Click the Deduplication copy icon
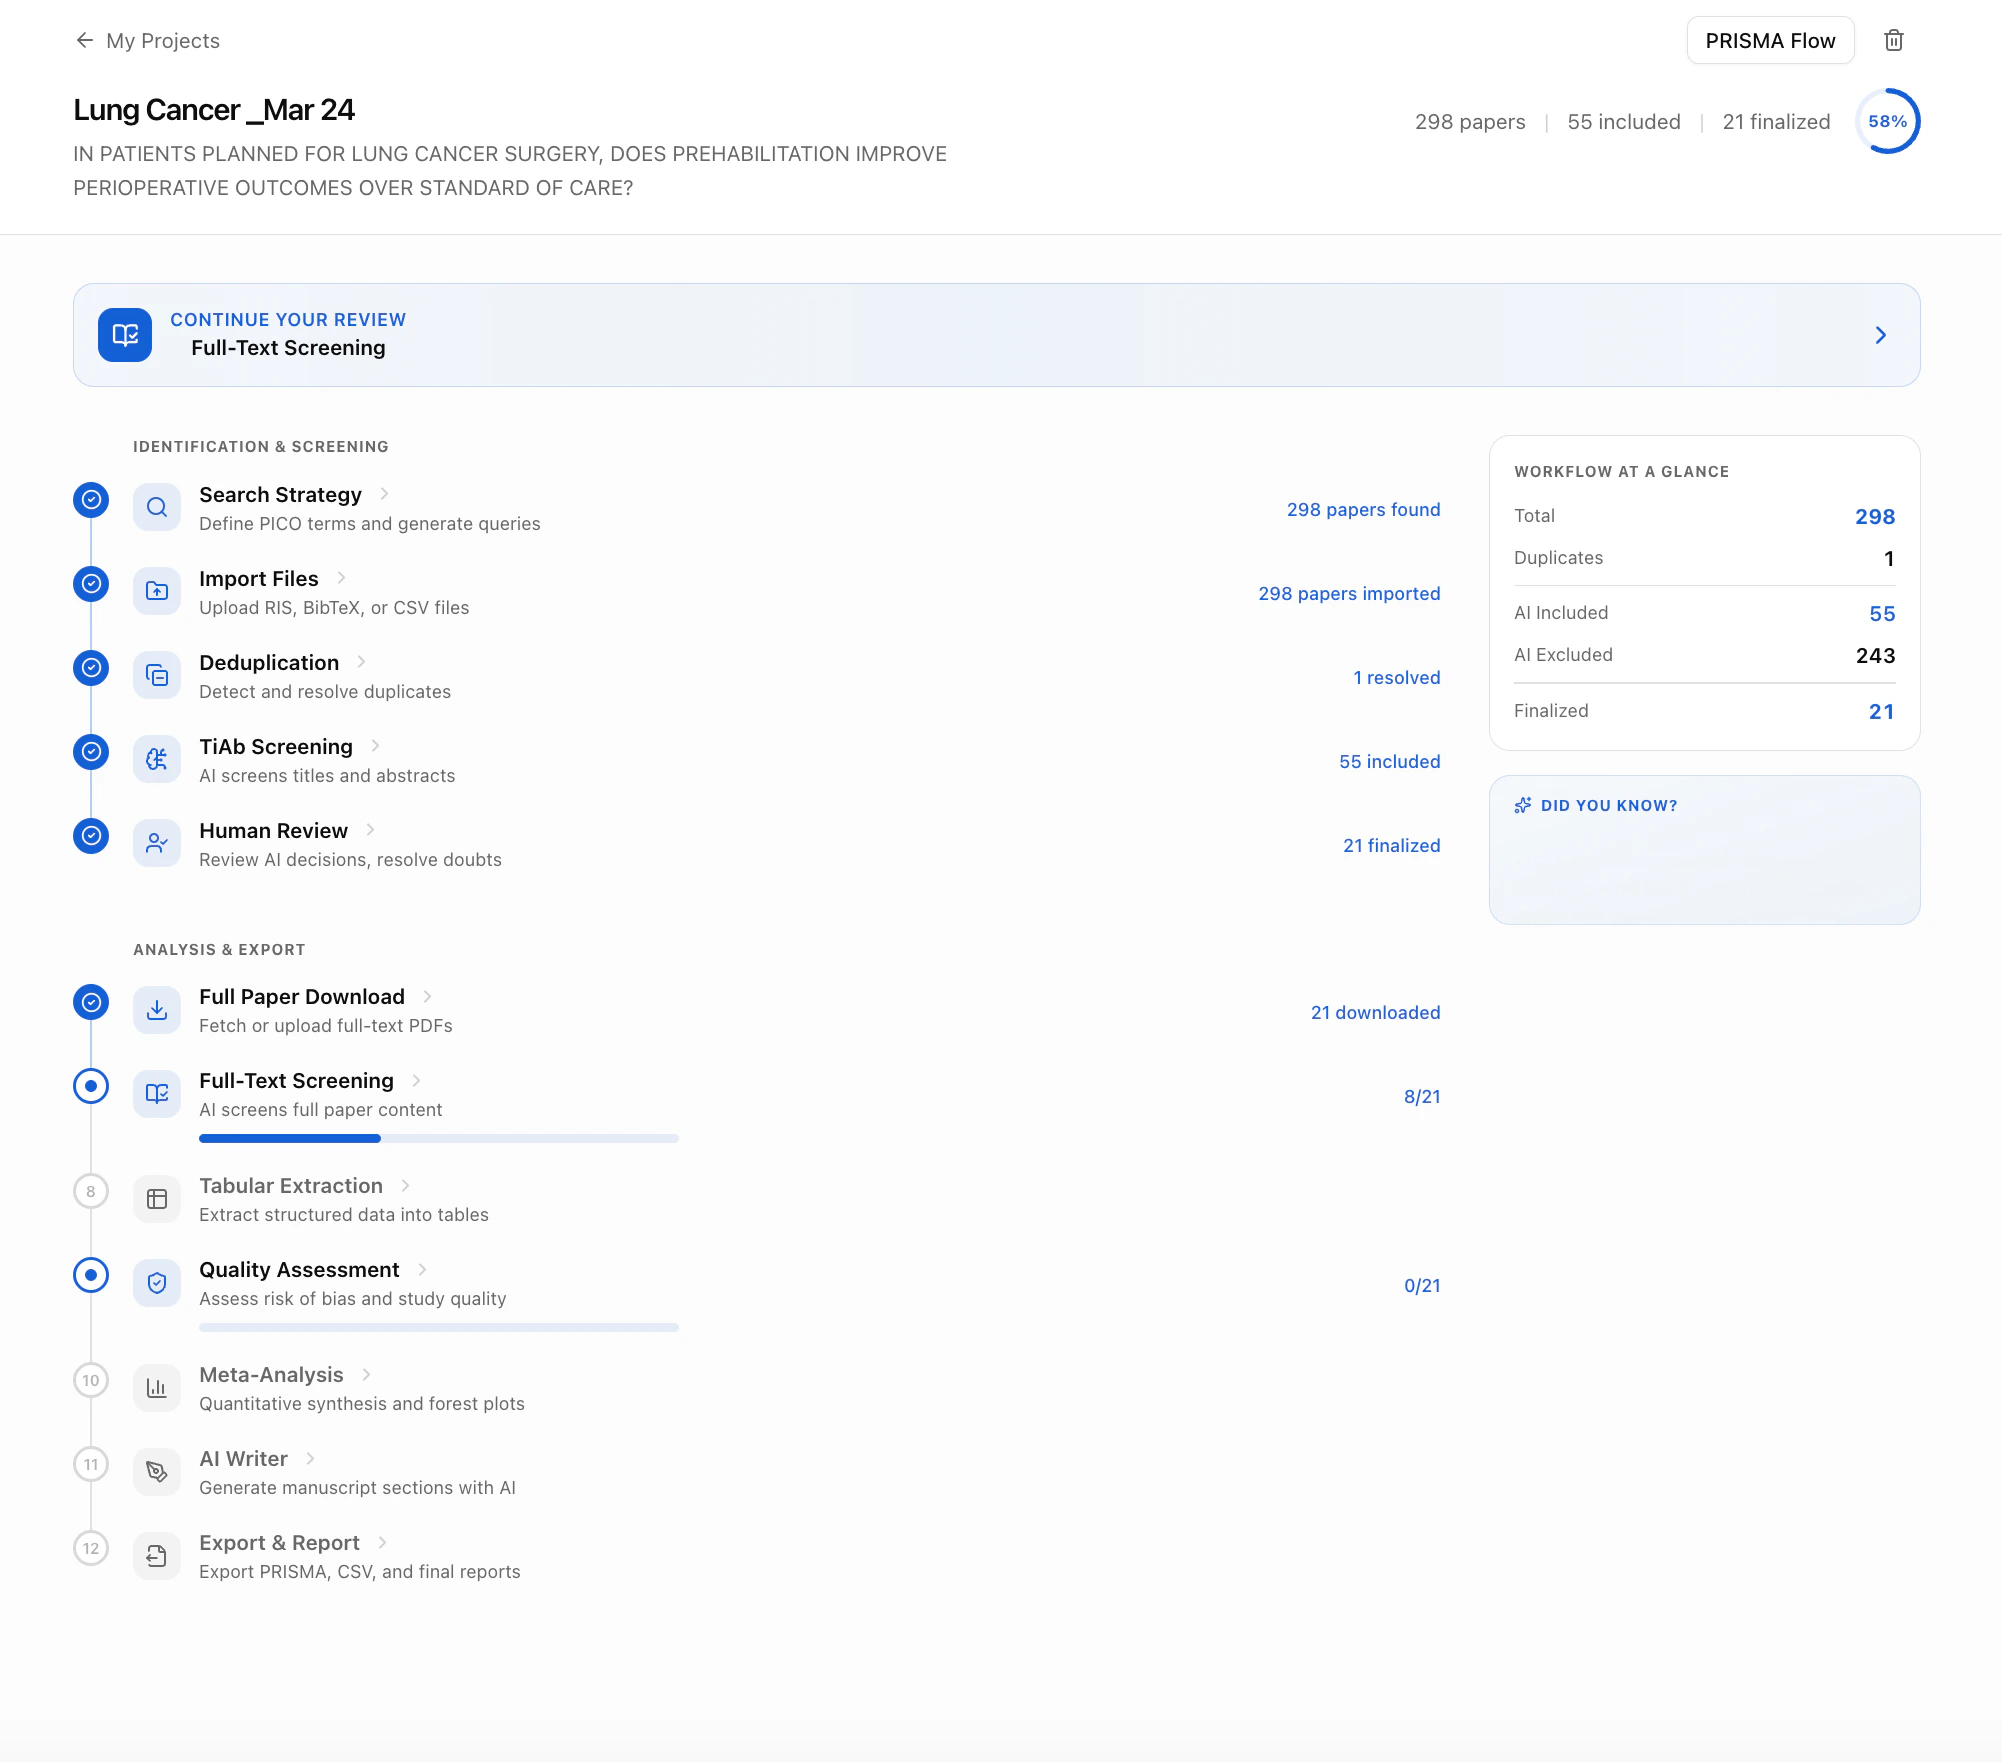This screenshot has height=1762, width=2002. point(157,676)
